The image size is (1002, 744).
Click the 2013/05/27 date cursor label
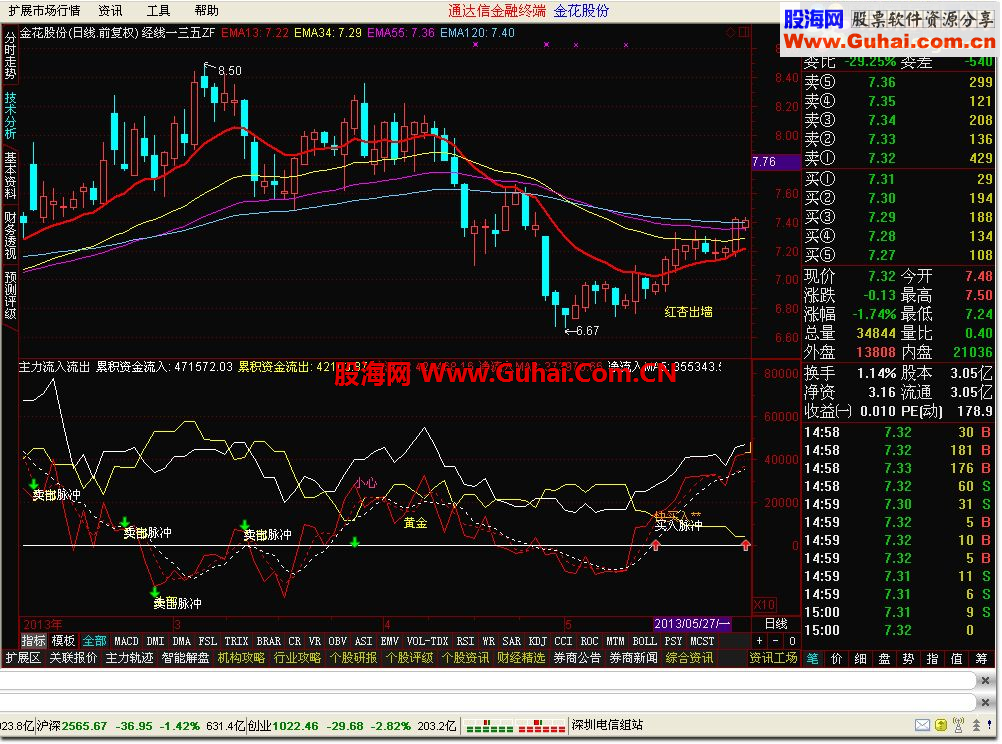691,623
